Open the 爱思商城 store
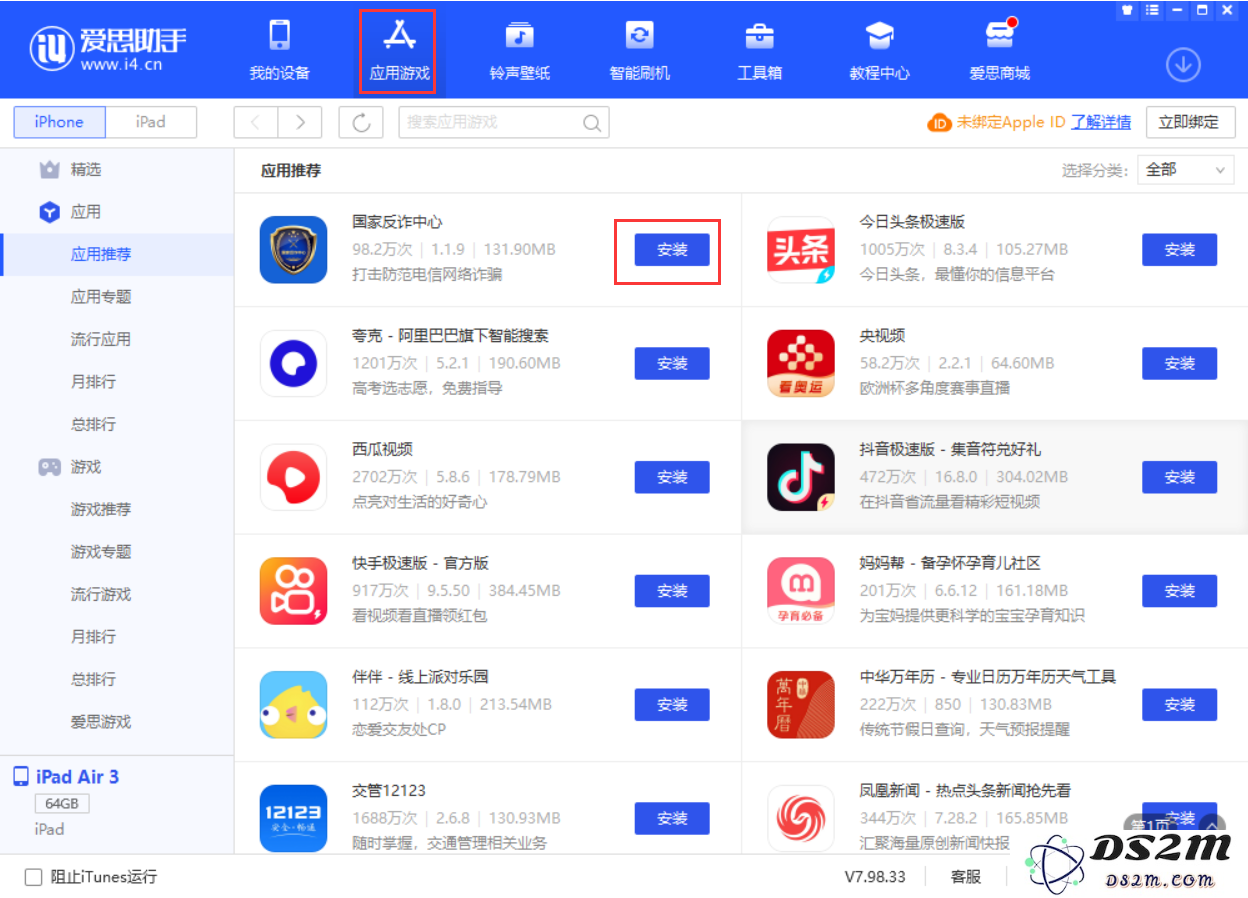The width and height of the screenshot is (1248, 898). 999,50
